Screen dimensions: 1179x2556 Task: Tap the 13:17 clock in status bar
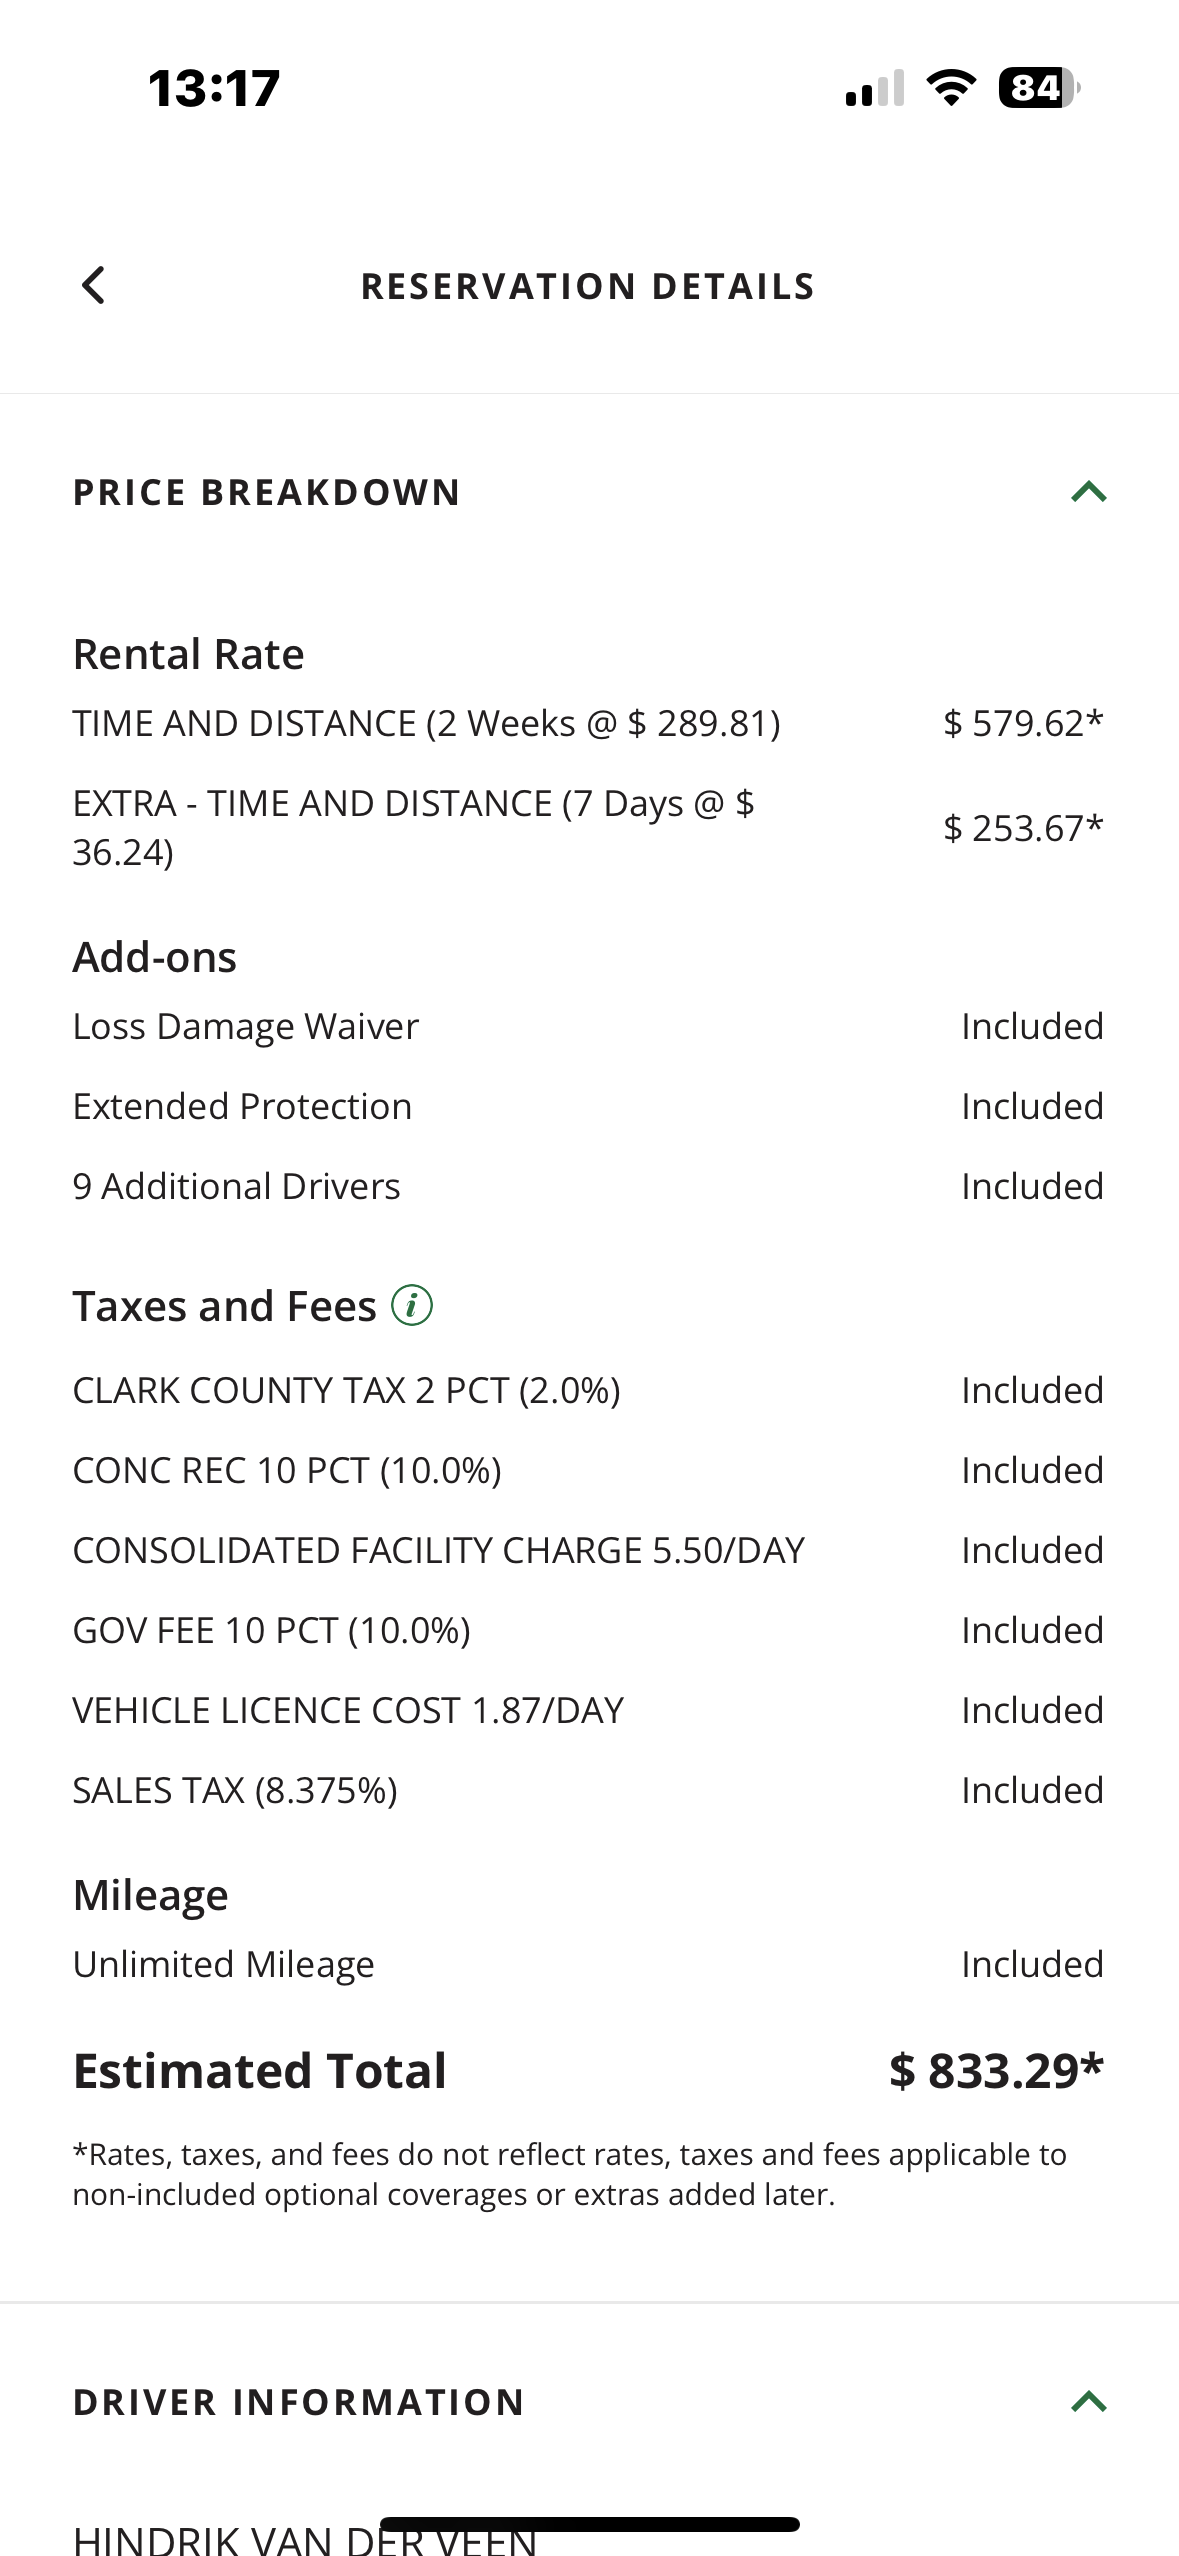214,88
